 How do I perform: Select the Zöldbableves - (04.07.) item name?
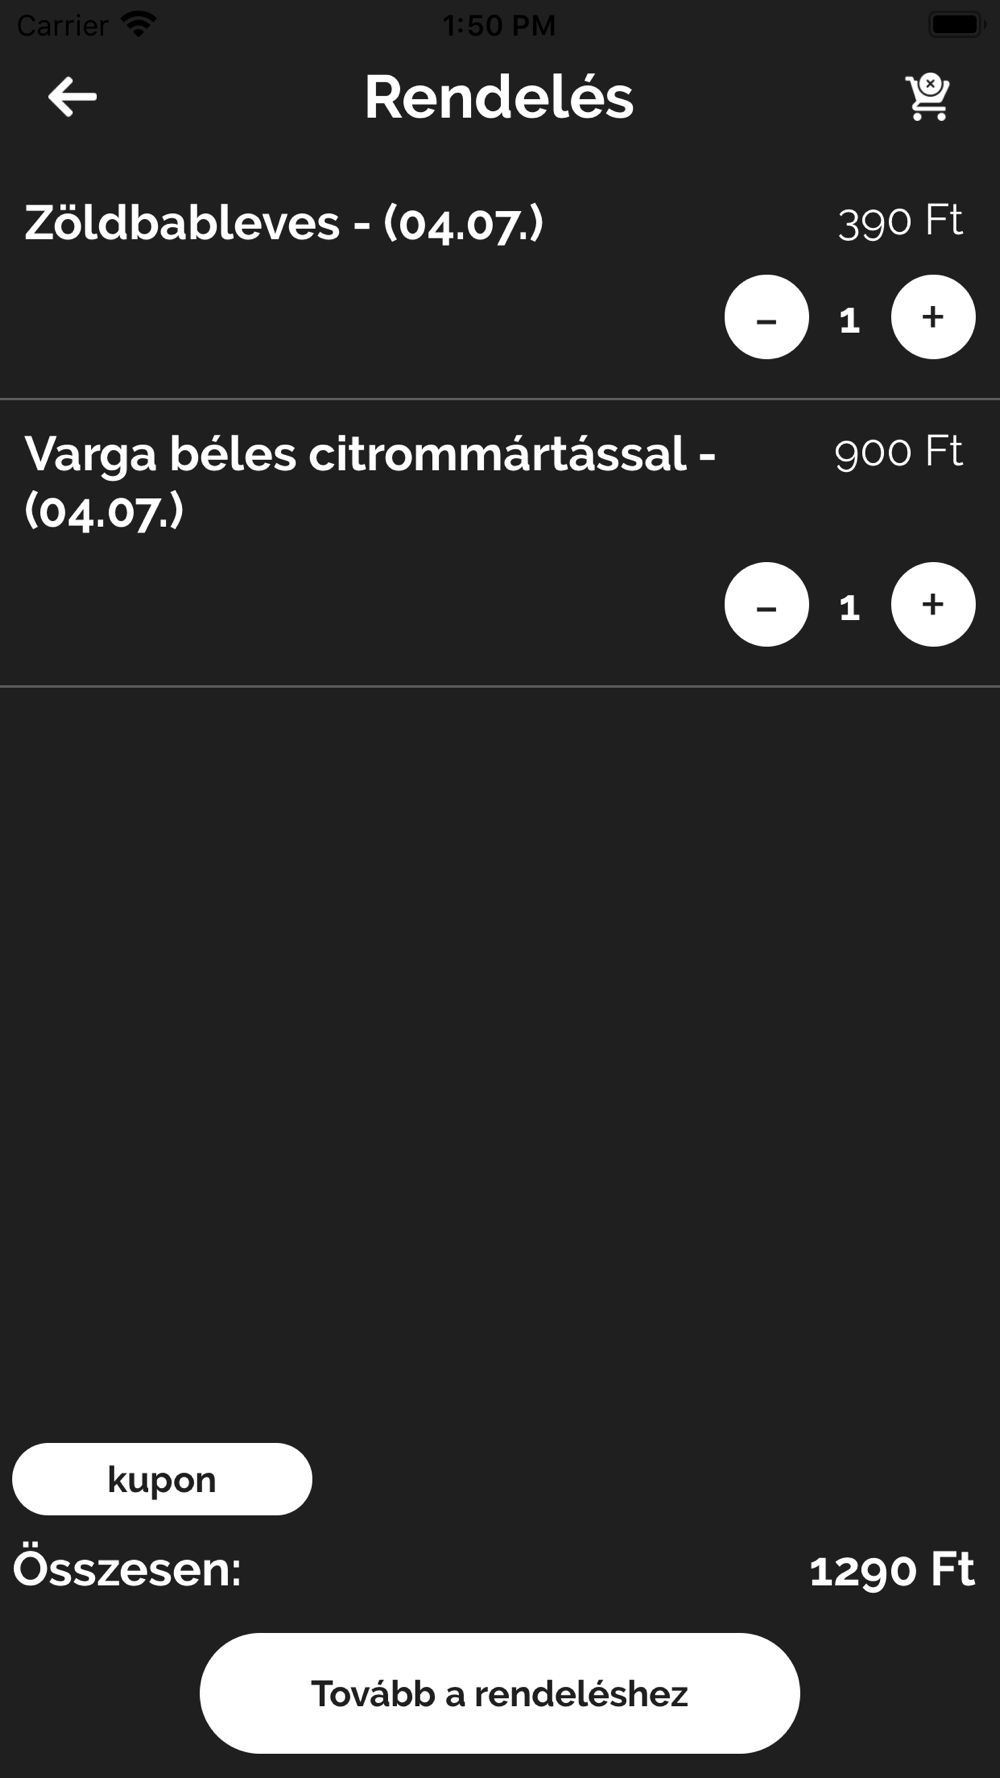(284, 223)
